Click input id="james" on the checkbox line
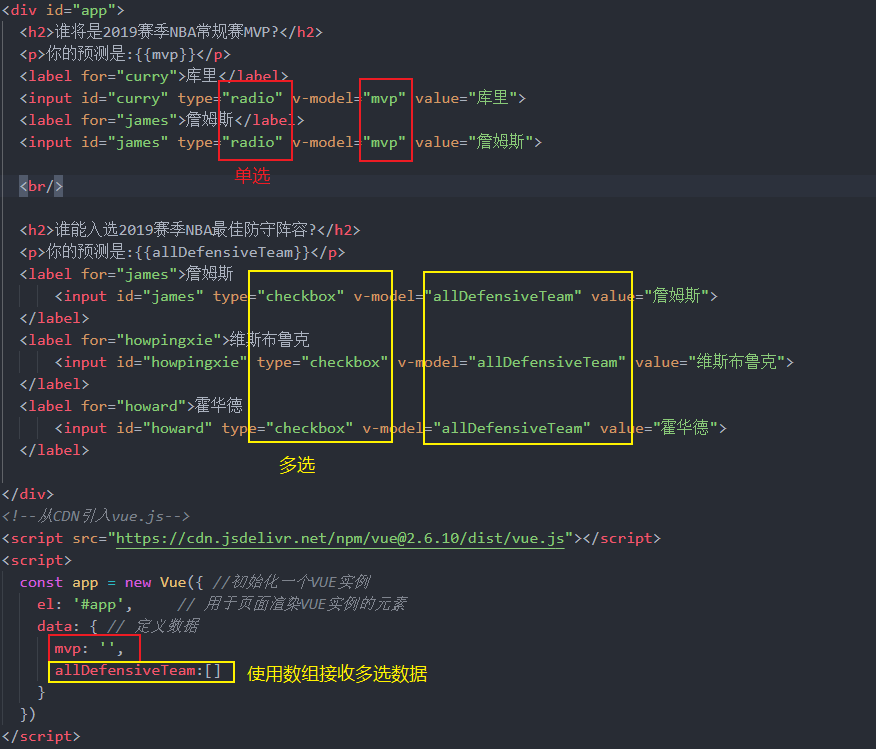The height and width of the screenshot is (749, 876). tap(129, 296)
